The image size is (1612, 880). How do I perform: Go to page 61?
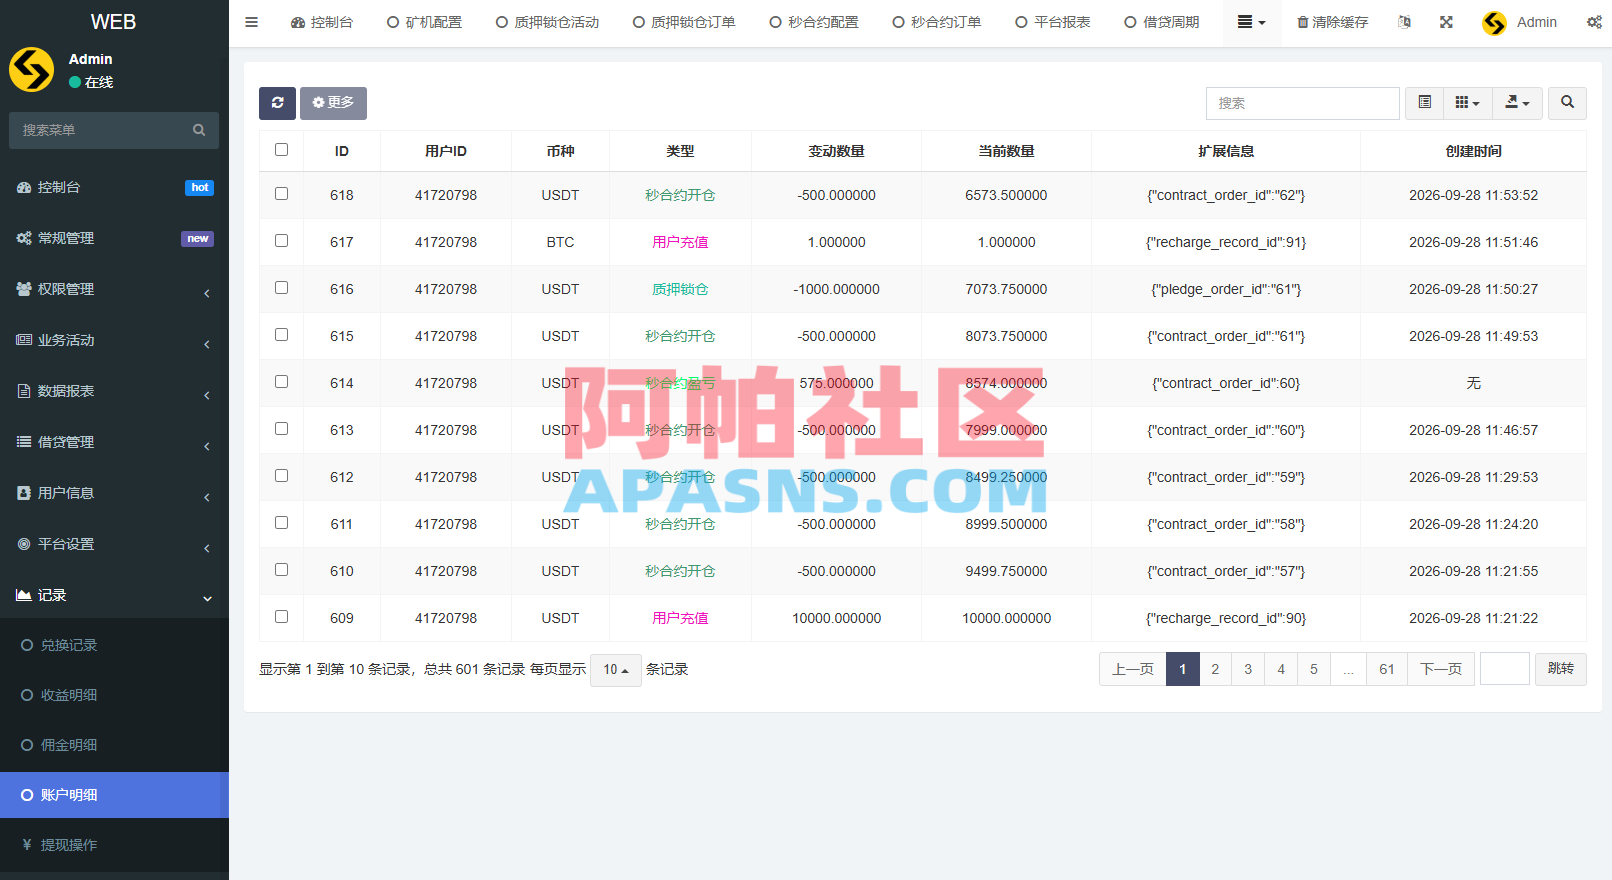(1386, 669)
